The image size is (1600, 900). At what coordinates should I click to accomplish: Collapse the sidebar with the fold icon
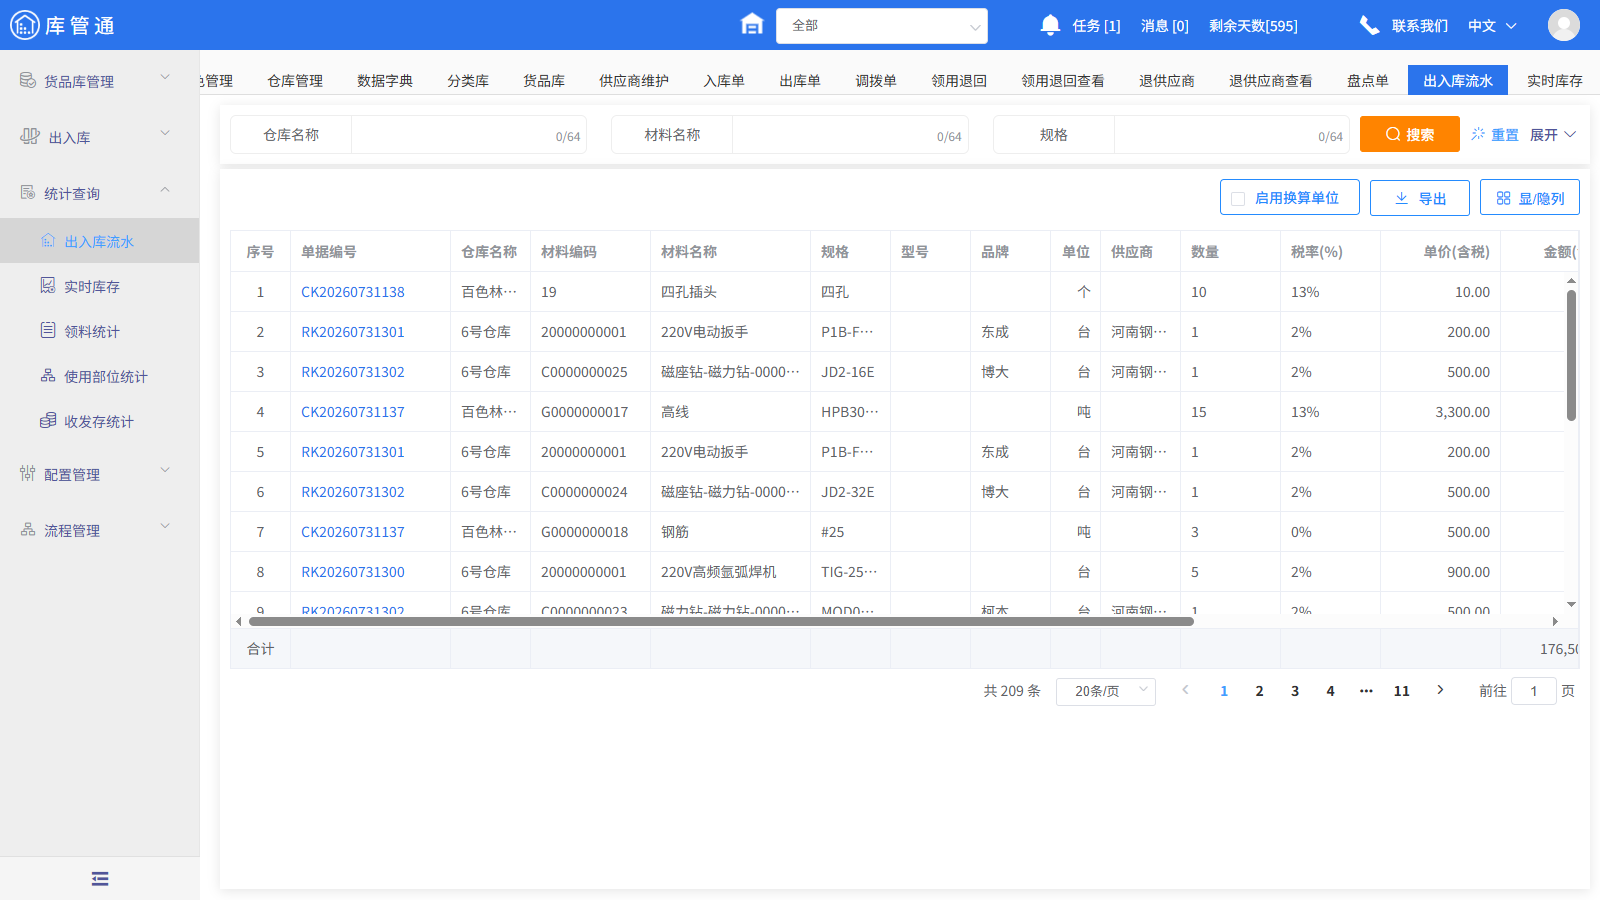[x=100, y=879]
